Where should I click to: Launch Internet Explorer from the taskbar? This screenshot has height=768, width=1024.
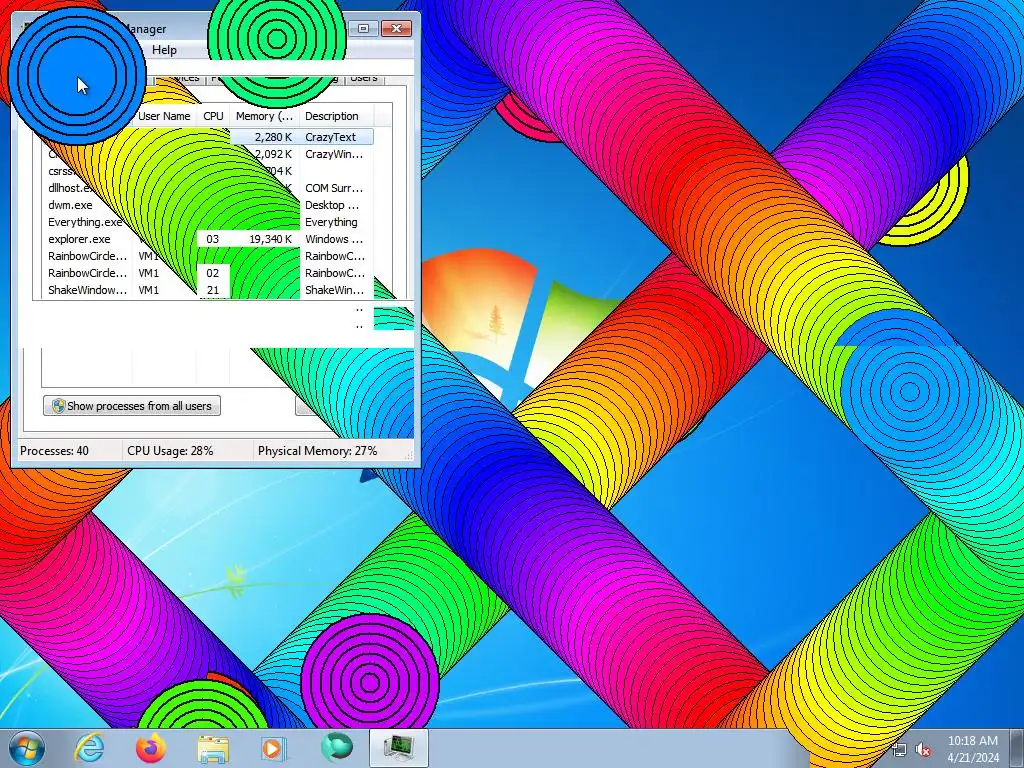(89, 748)
